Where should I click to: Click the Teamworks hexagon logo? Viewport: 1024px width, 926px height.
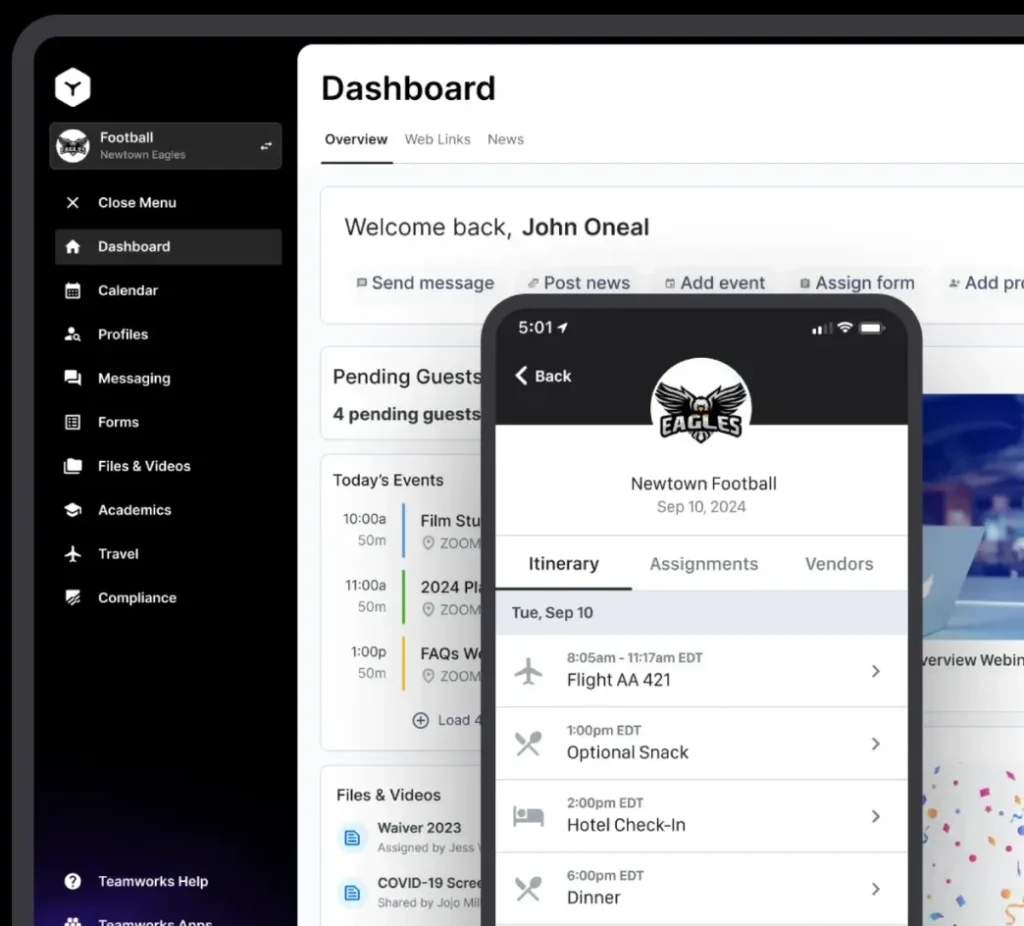pos(72,87)
